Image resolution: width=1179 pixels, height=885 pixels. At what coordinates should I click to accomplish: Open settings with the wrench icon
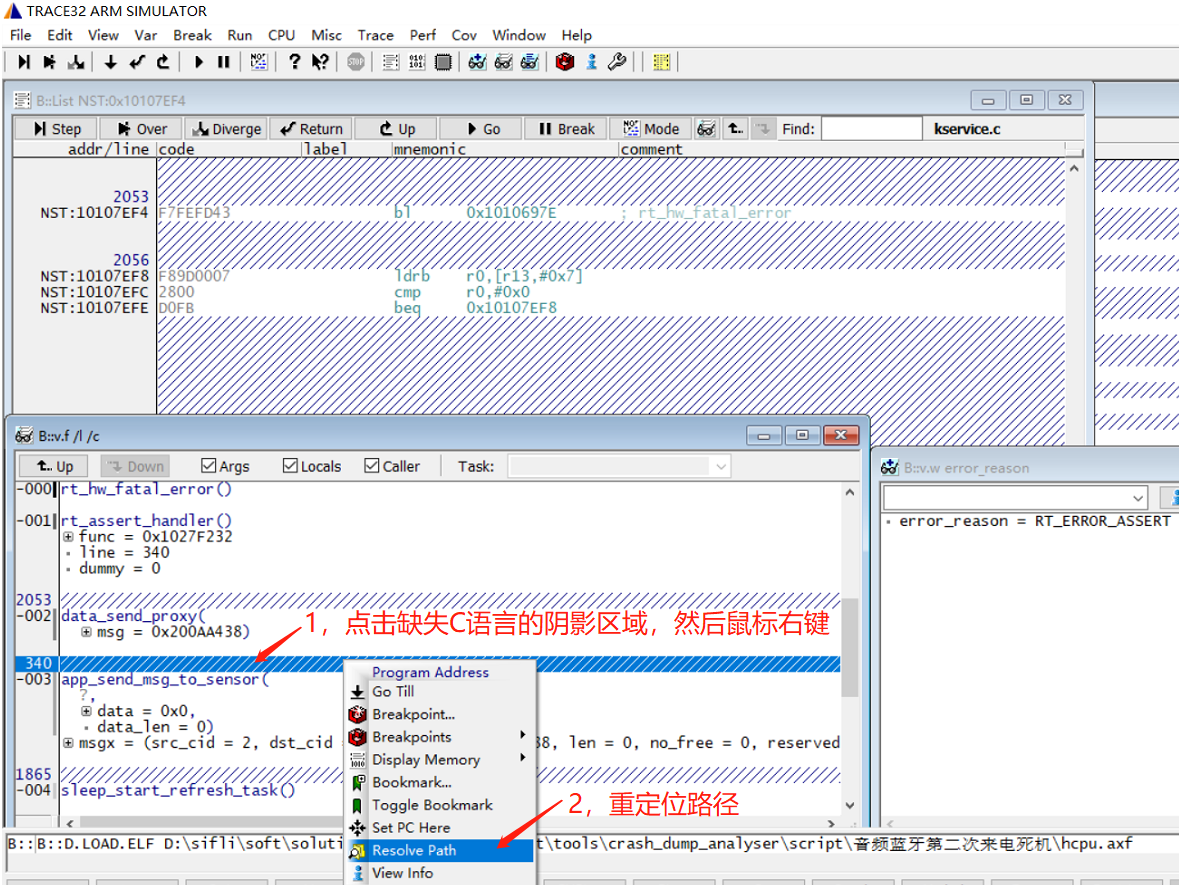pos(617,62)
